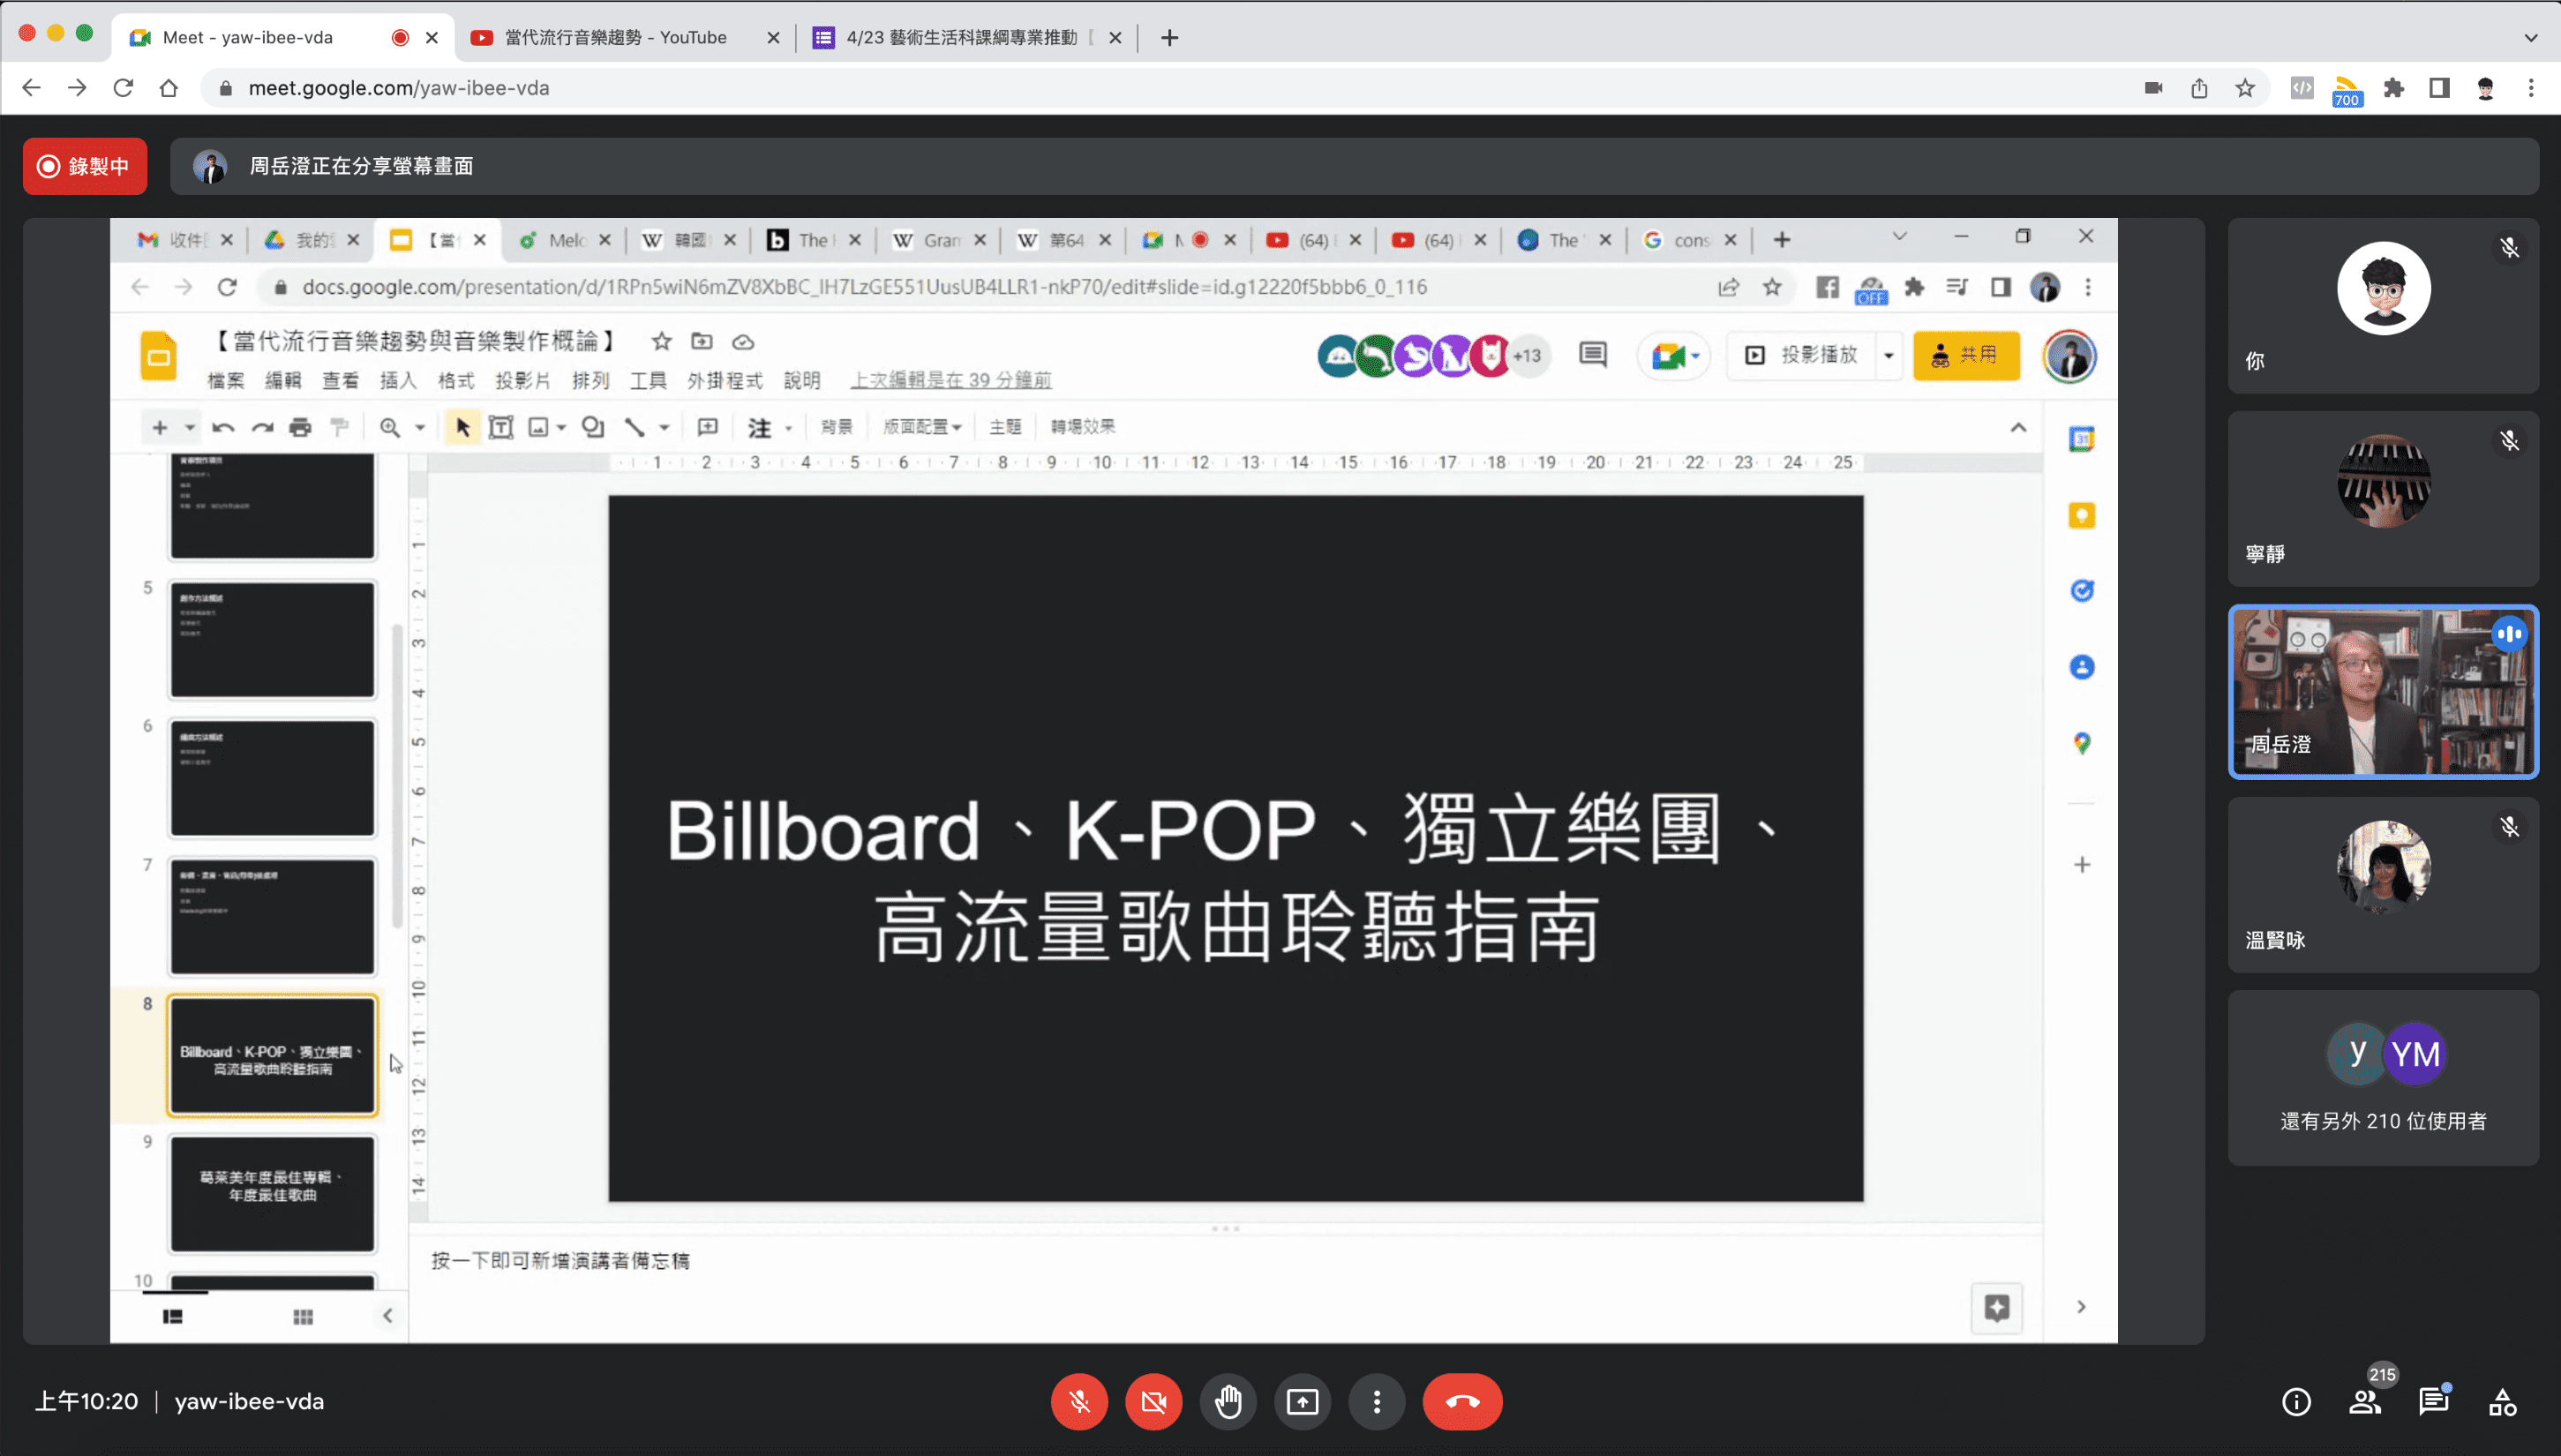Screen dimensions: 2561x1456
Task: Click the yellow 共用 share button
Action: 1966,355
